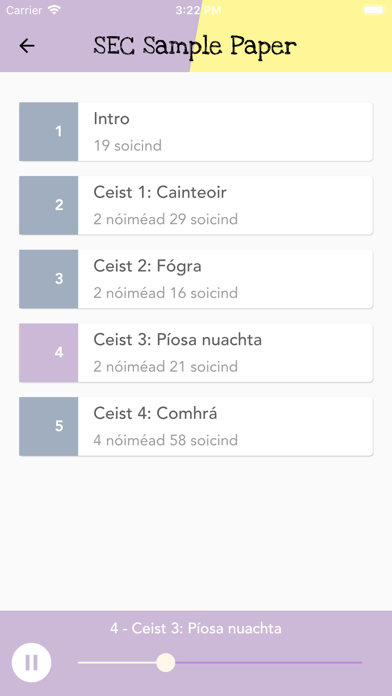Play Ceist 1: Cainteoir track
392x696 pixels.
coord(196,206)
